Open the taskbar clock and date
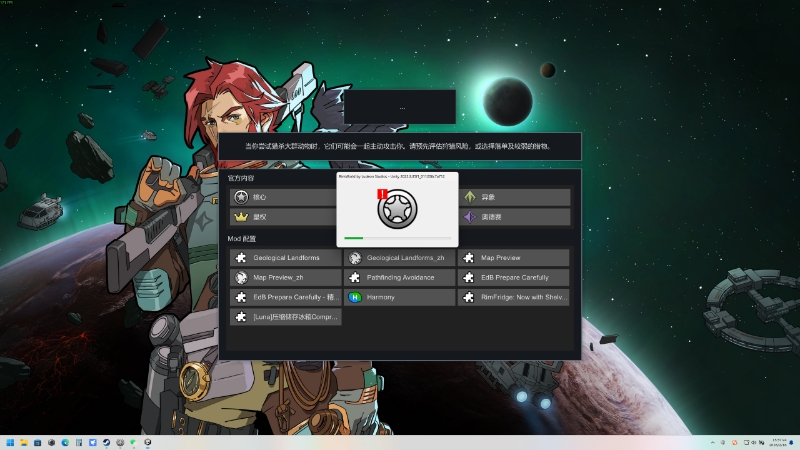Screen dimensions: 800x450 point(777,442)
